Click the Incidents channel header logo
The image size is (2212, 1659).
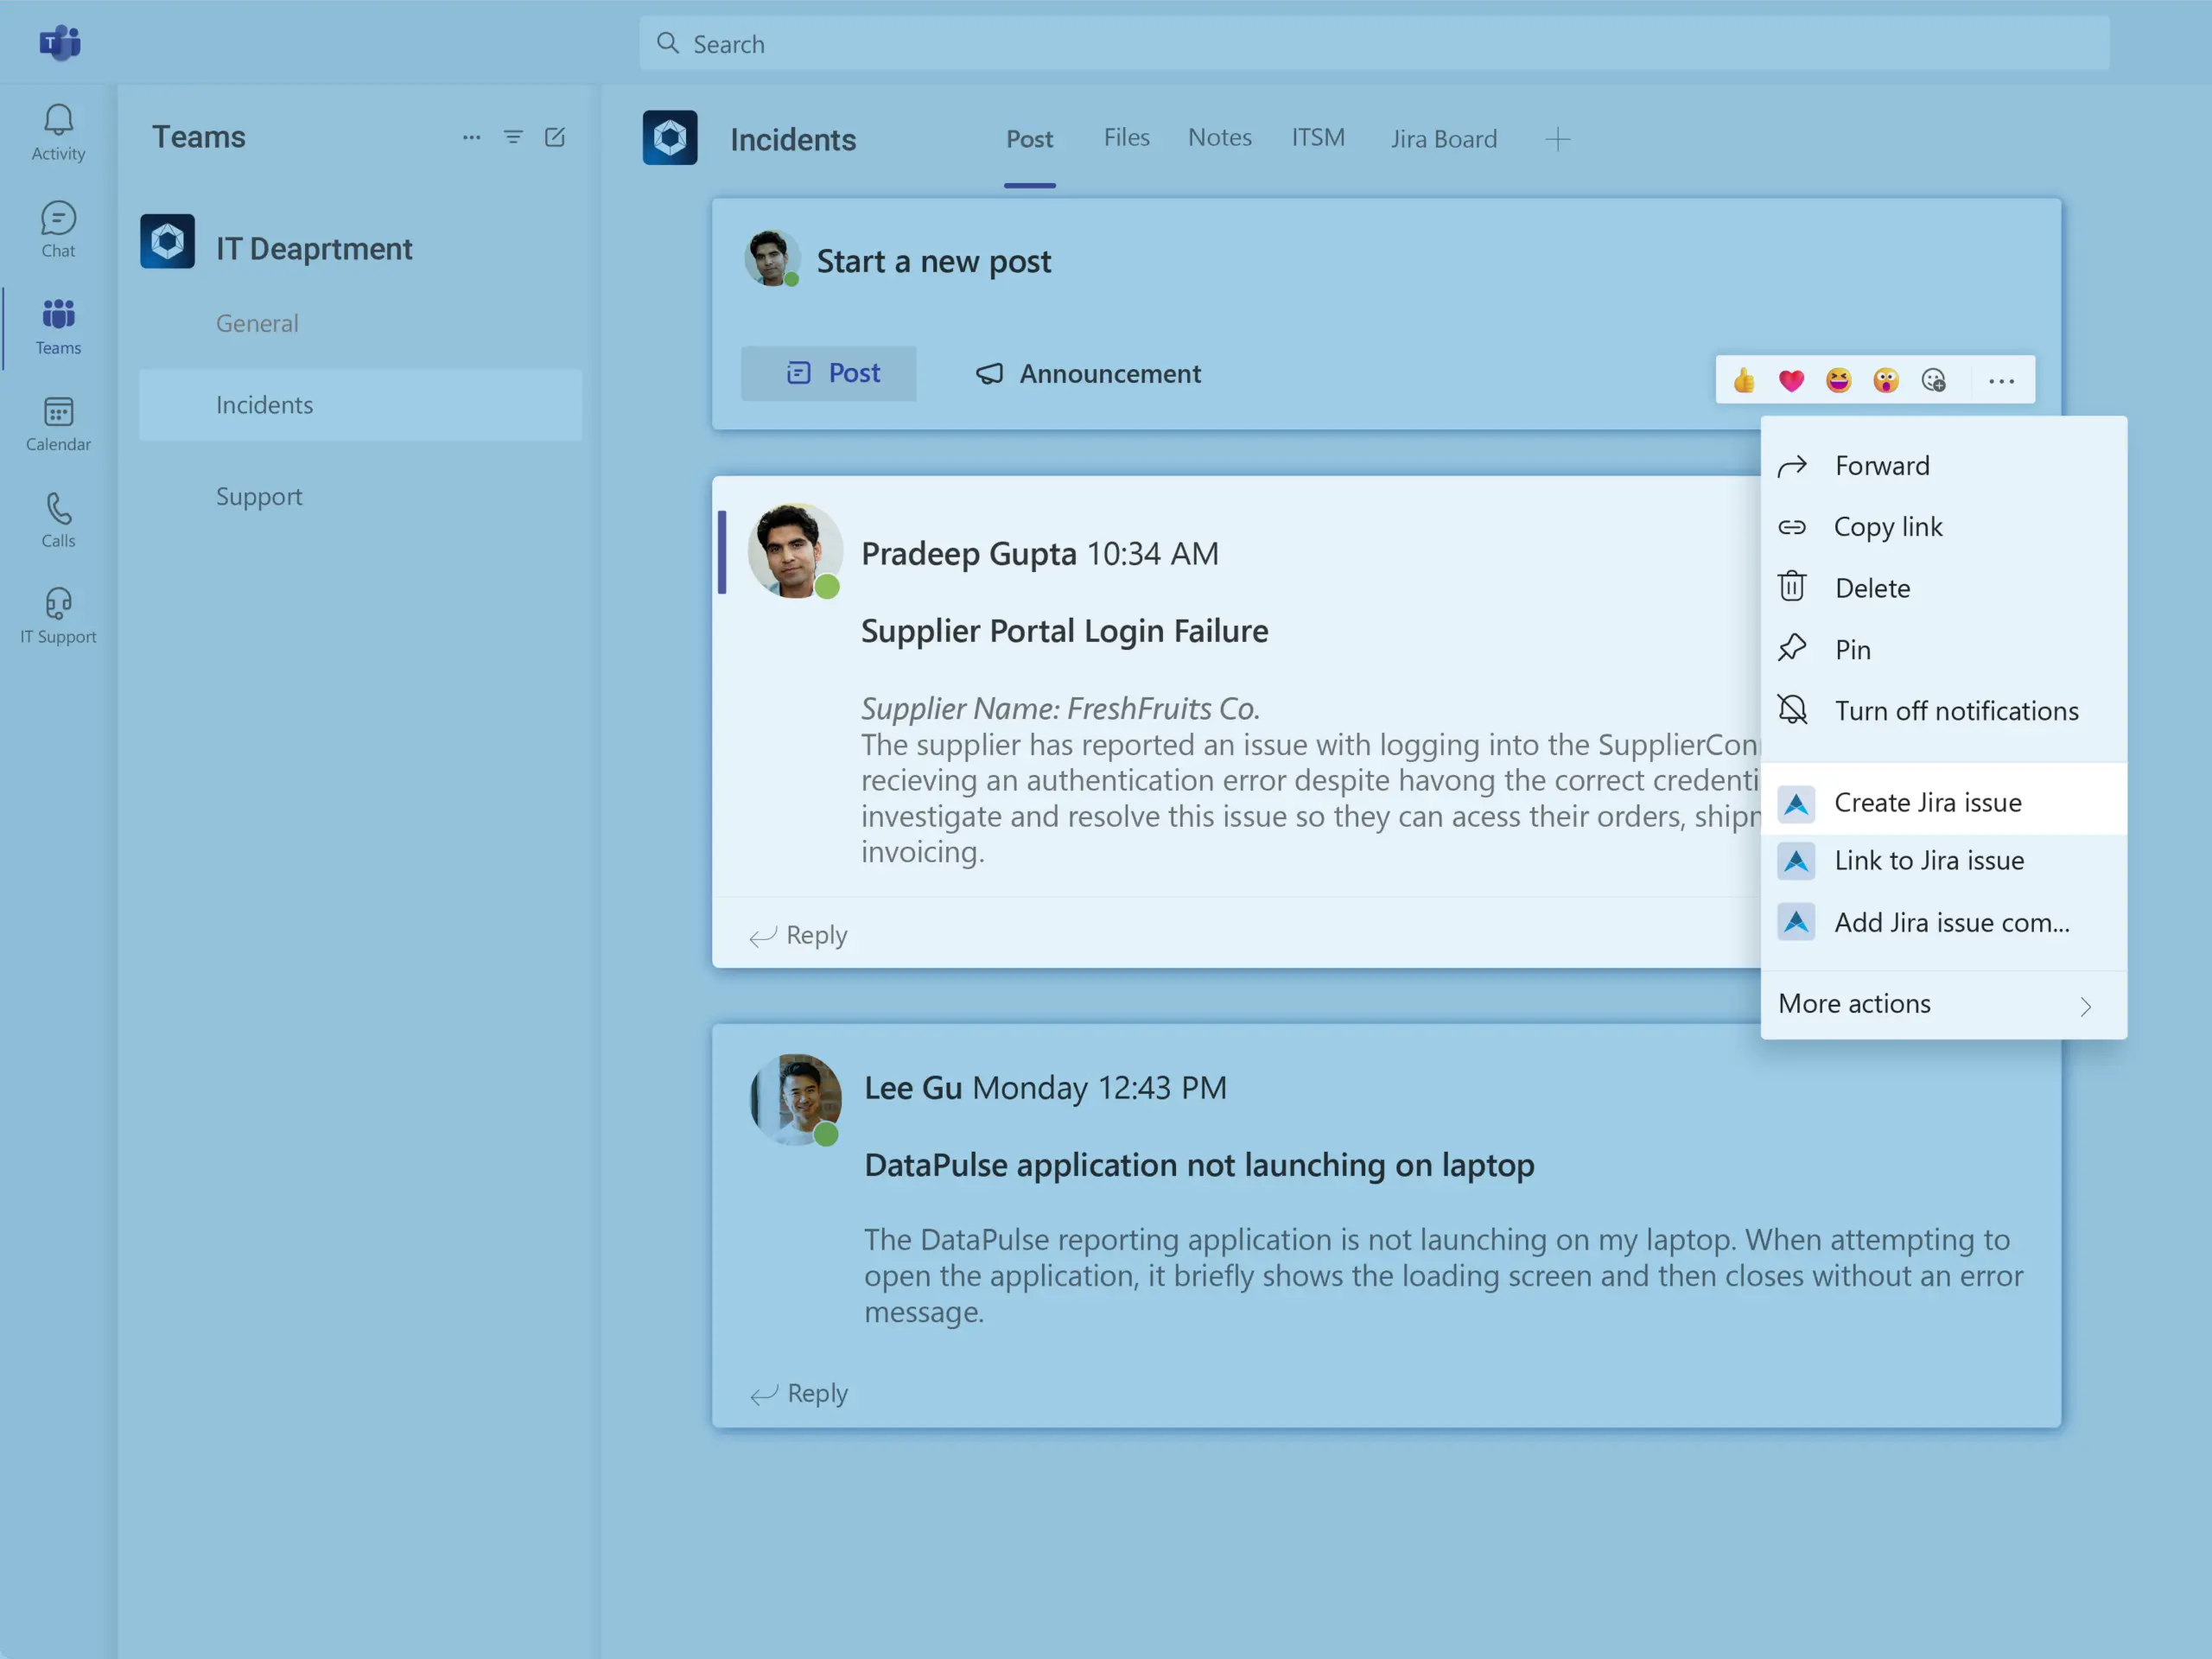[670, 137]
